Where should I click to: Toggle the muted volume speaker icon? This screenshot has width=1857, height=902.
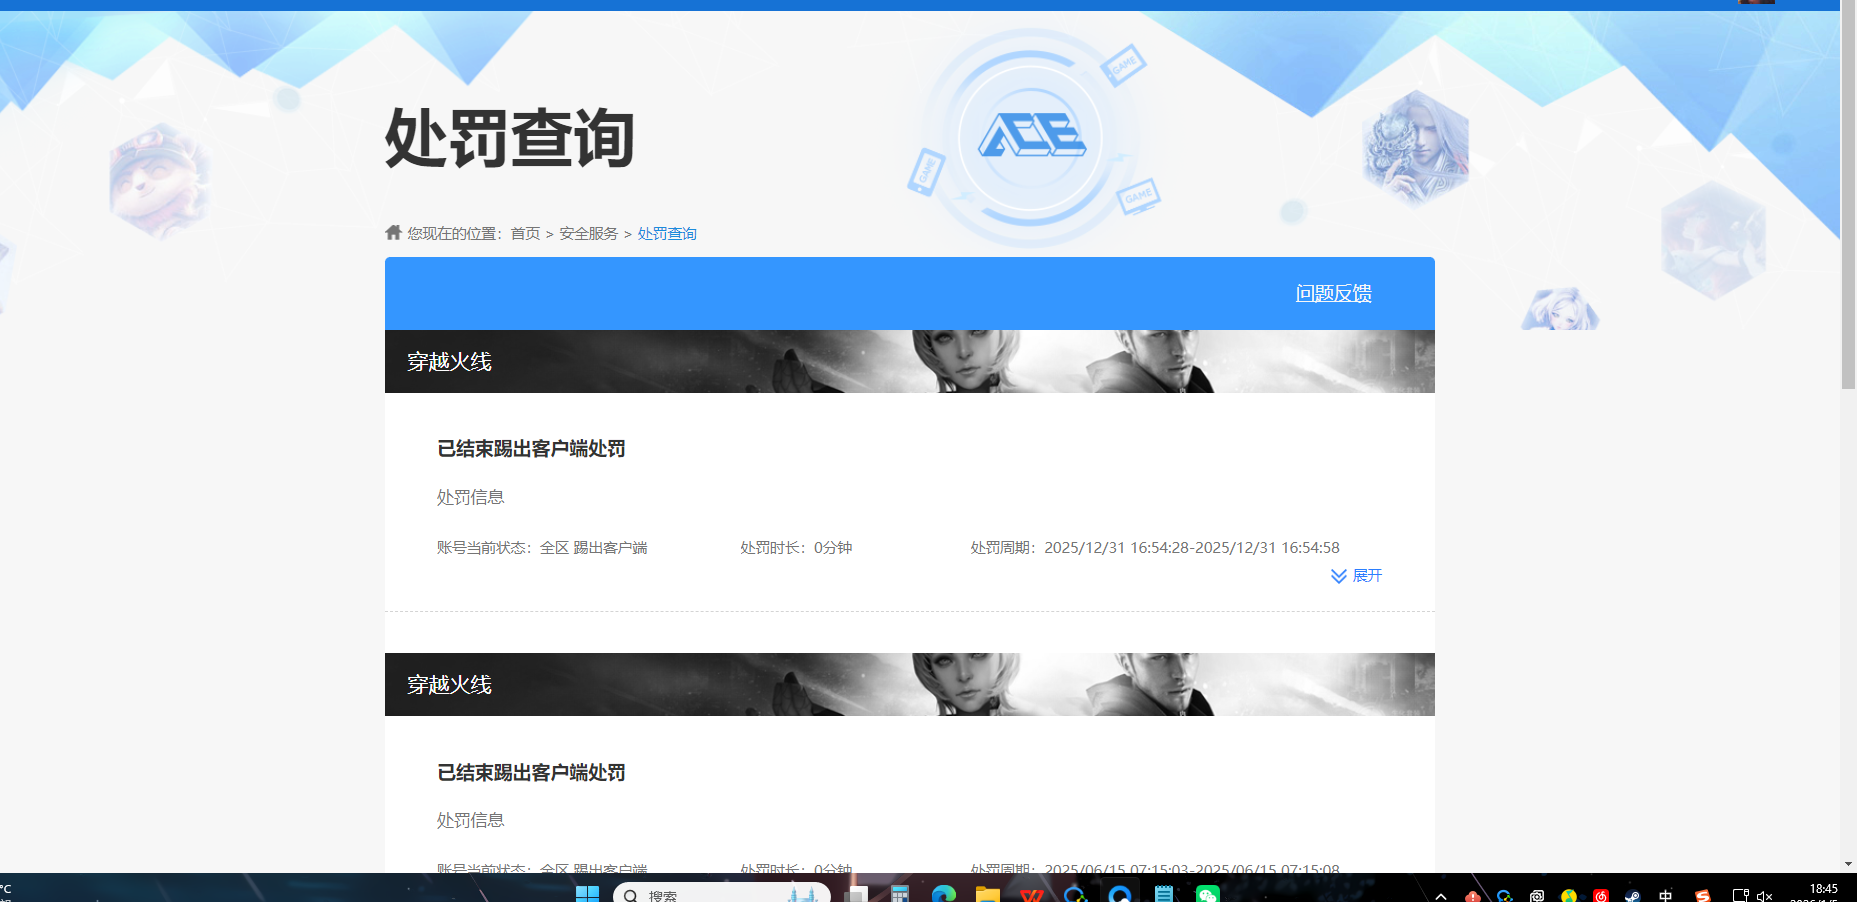point(1765,895)
